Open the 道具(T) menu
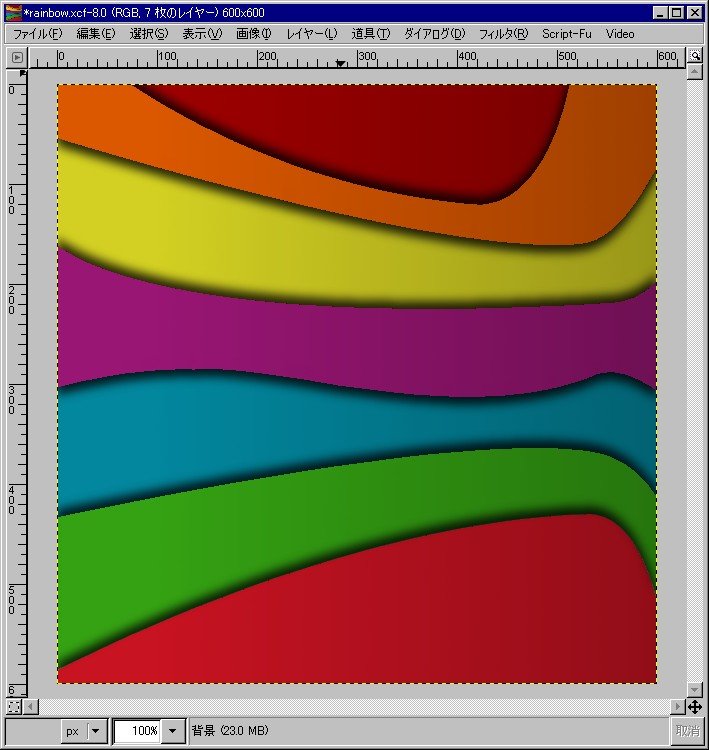This screenshot has width=709, height=750. (371, 34)
